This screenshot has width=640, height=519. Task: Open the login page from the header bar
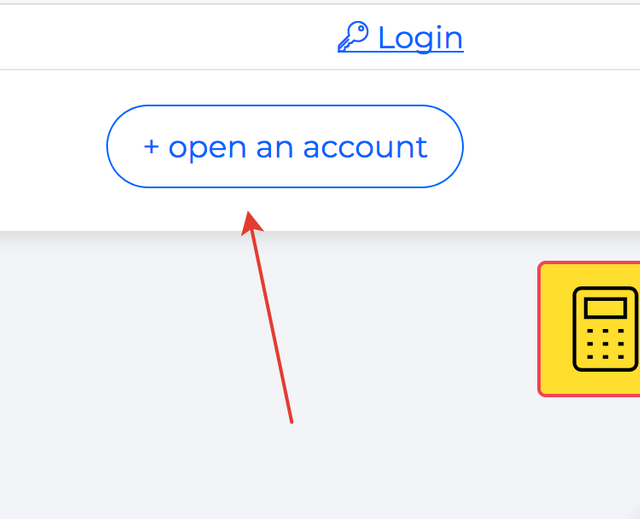click(x=400, y=38)
